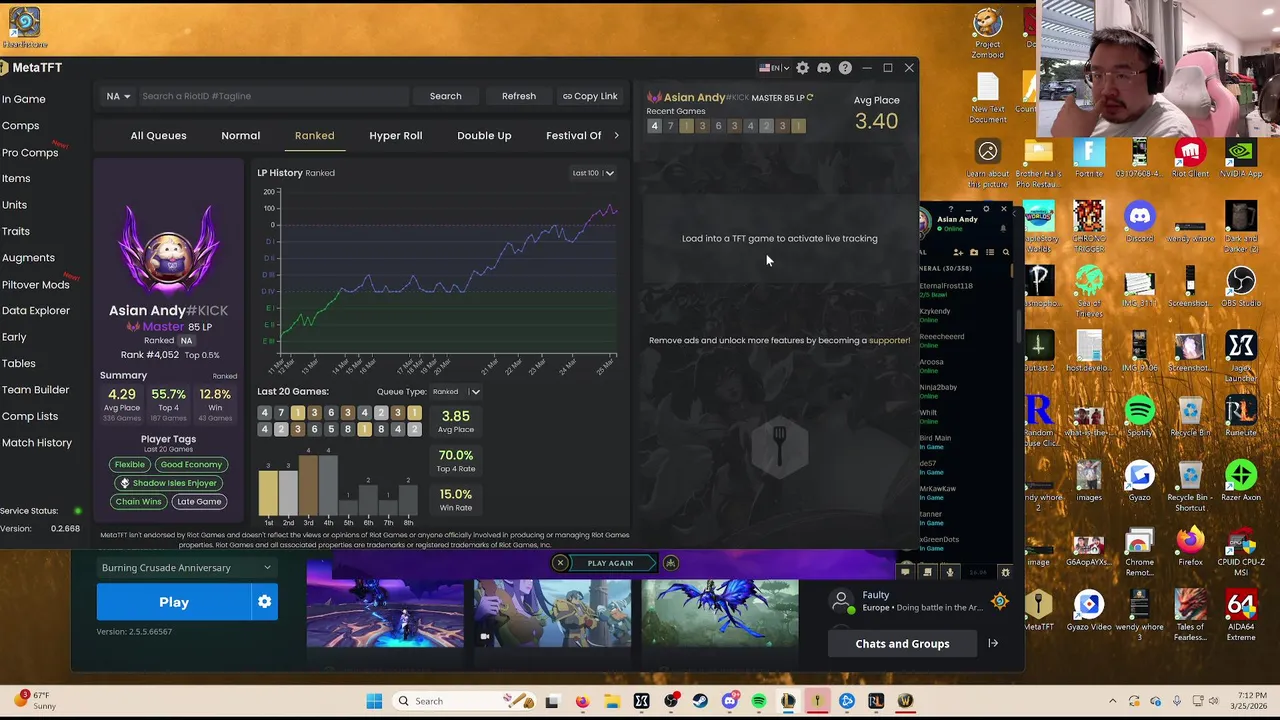Open Data Explorer in MetaTFT sidebar

36,311
